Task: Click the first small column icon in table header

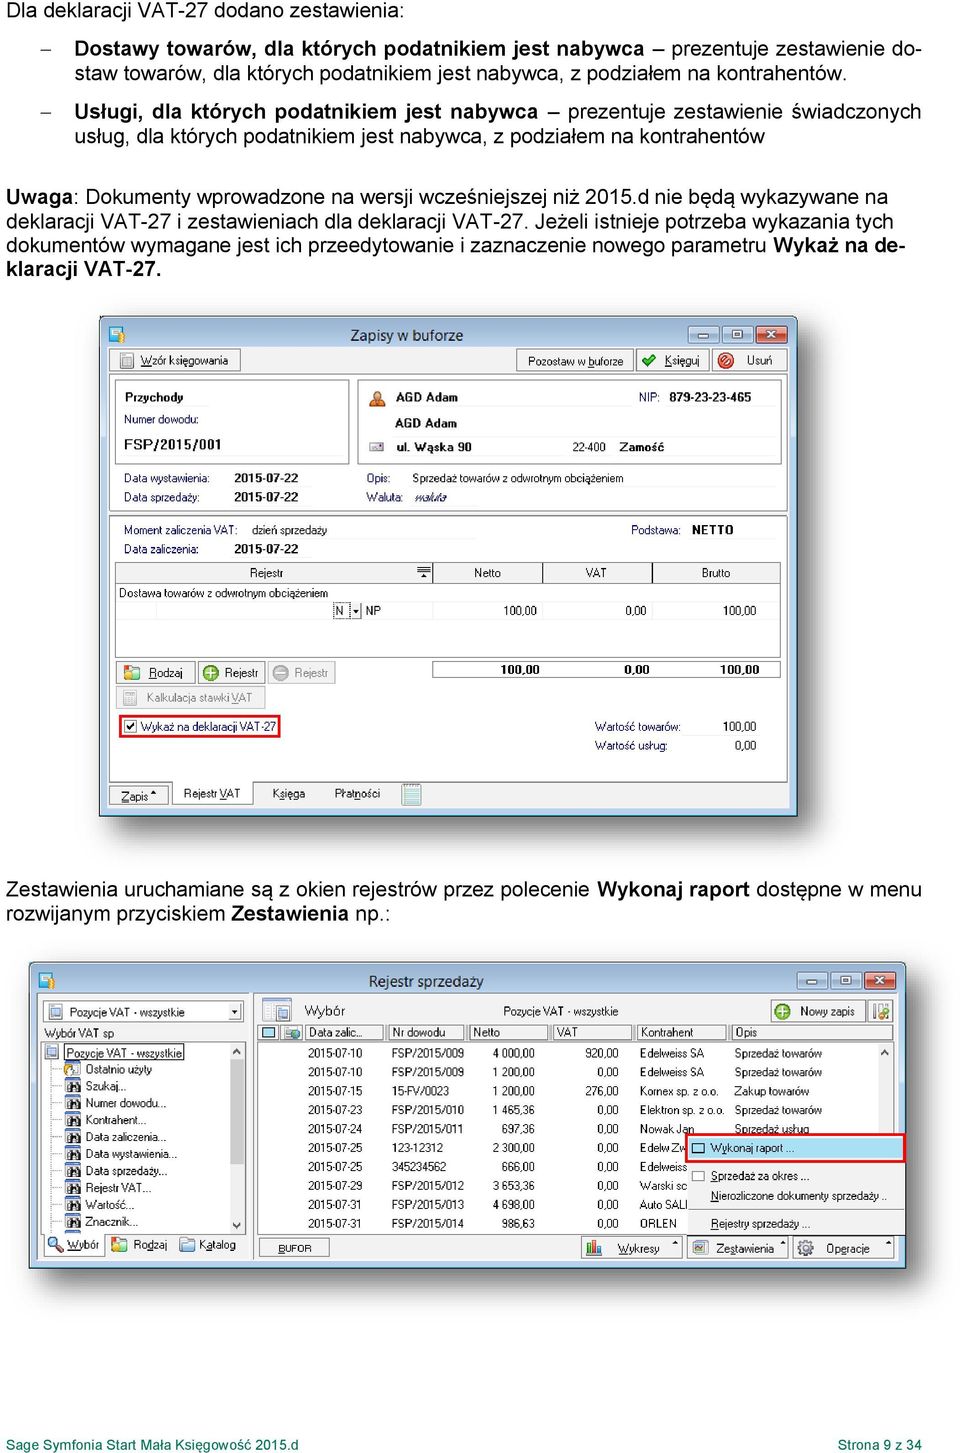Action: pyautogui.click(x=268, y=1033)
